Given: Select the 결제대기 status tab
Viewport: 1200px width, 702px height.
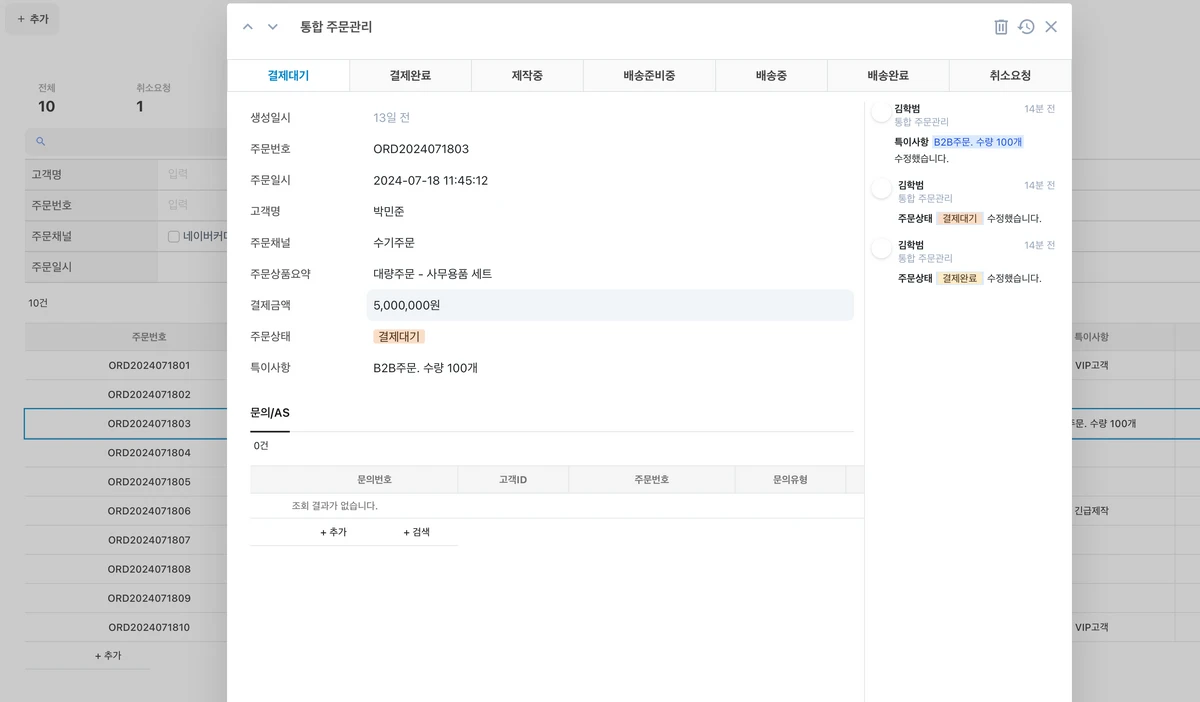Looking at the screenshot, I should point(288,75).
